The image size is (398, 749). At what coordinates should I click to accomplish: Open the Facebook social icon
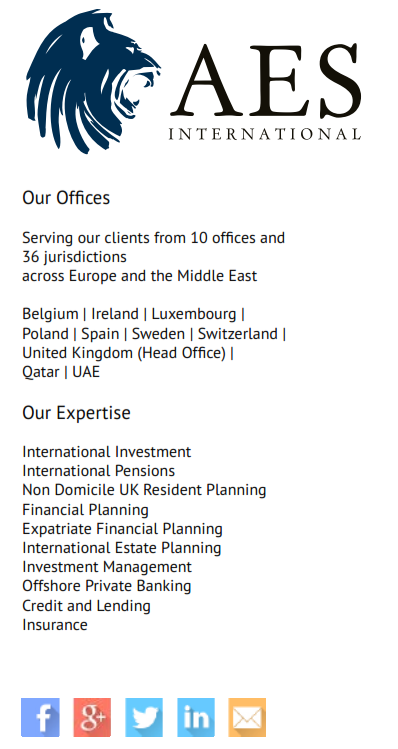click(41, 717)
